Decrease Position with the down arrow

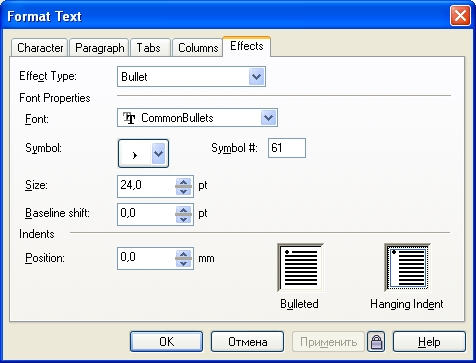point(183,263)
